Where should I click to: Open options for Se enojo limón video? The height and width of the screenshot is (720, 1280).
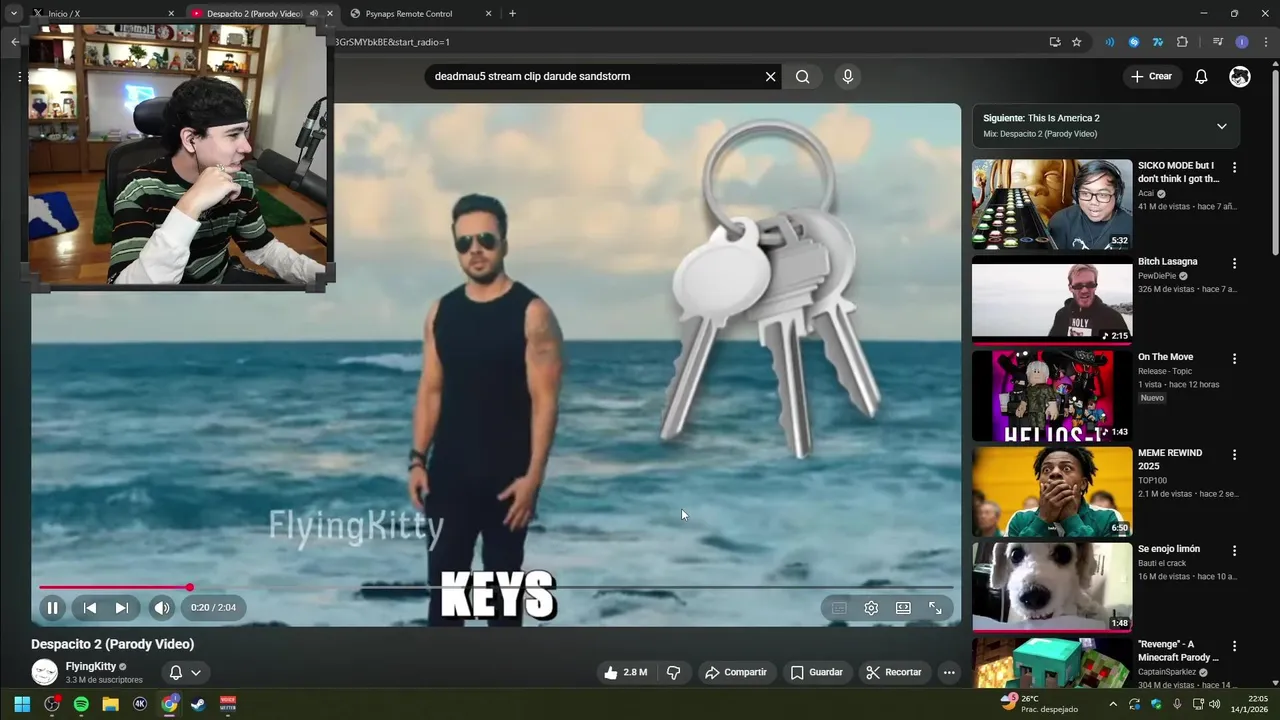pos(1234,550)
